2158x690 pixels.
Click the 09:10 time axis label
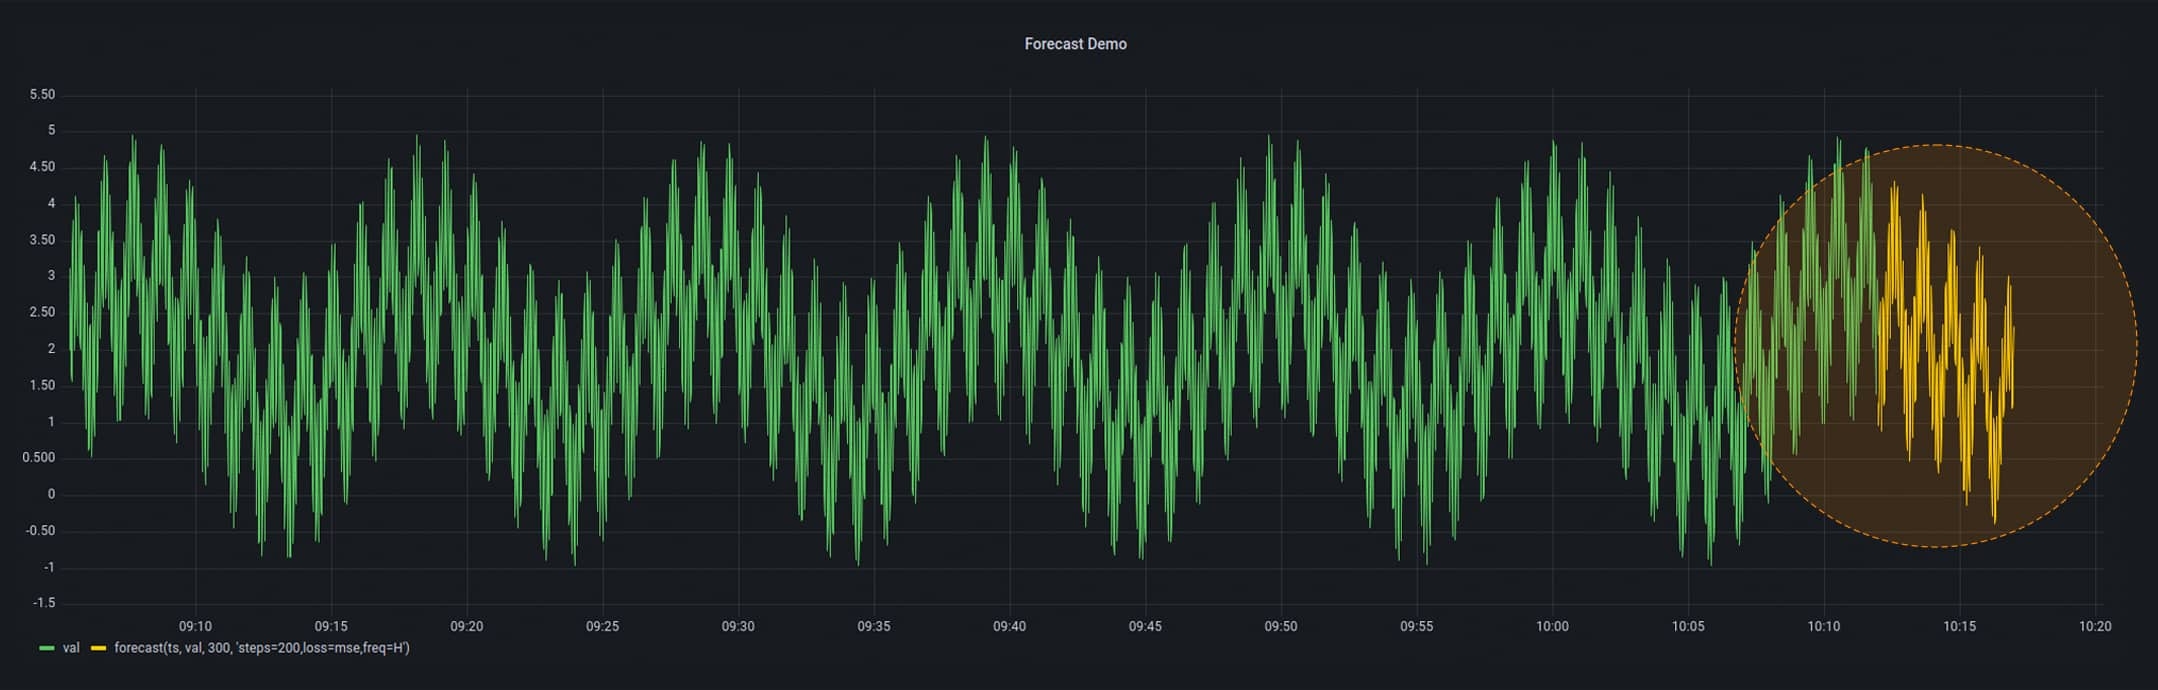click(195, 626)
